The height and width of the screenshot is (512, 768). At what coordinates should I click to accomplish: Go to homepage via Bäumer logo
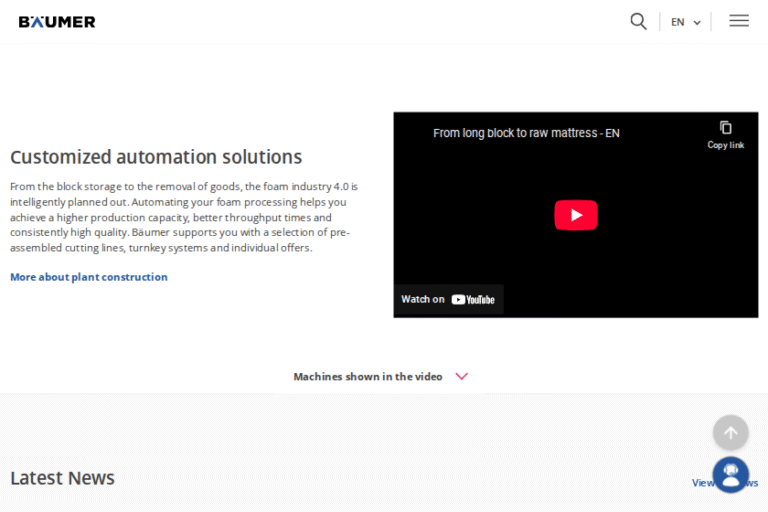pos(57,21)
